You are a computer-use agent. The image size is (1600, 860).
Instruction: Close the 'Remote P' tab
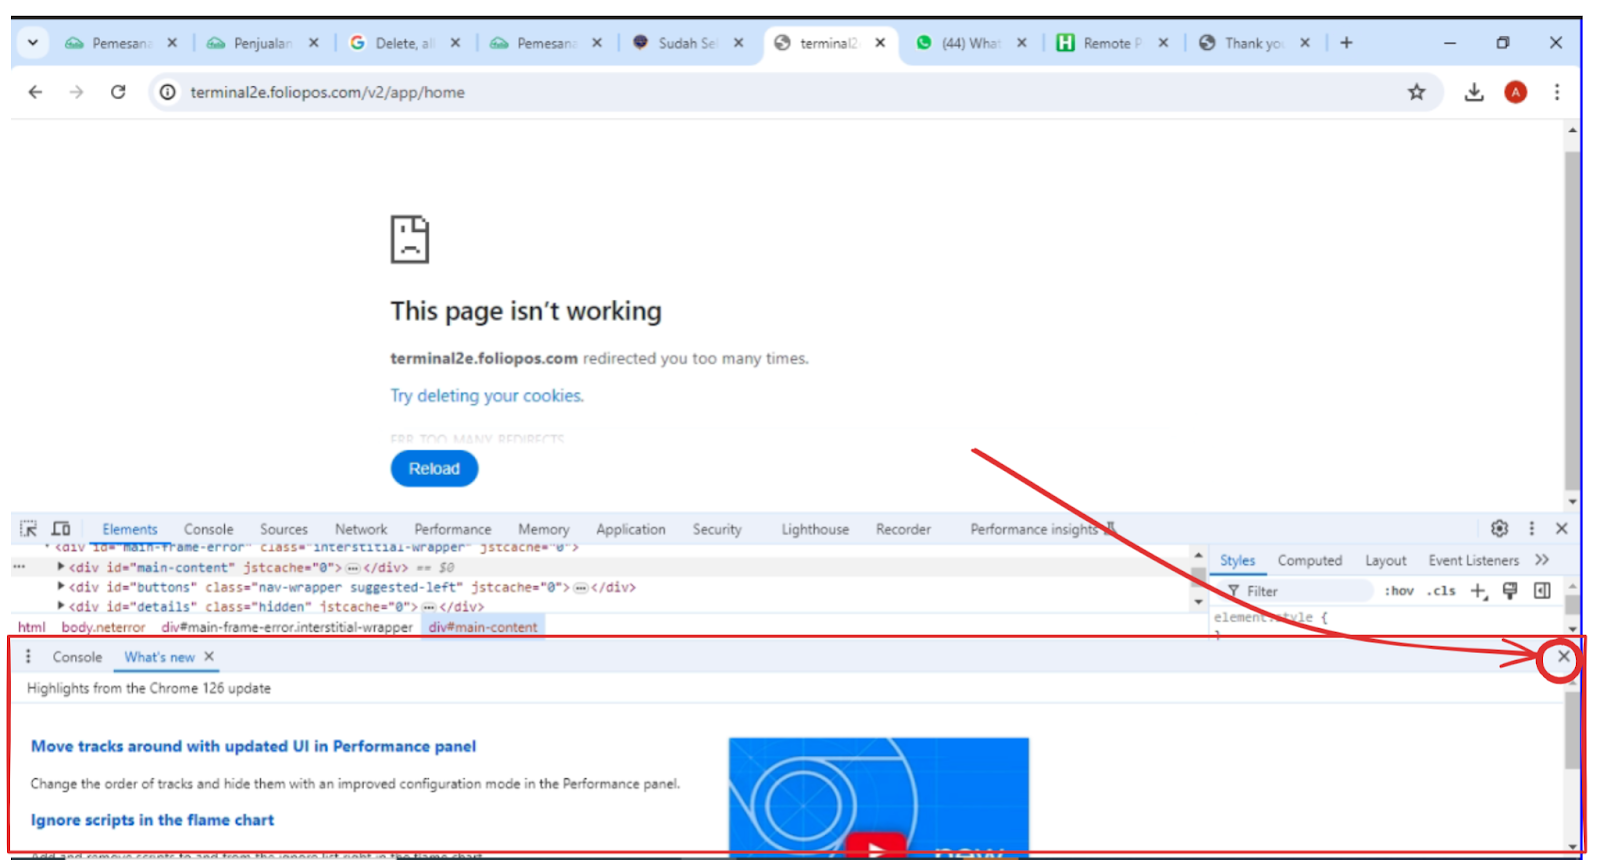point(1163,43)
